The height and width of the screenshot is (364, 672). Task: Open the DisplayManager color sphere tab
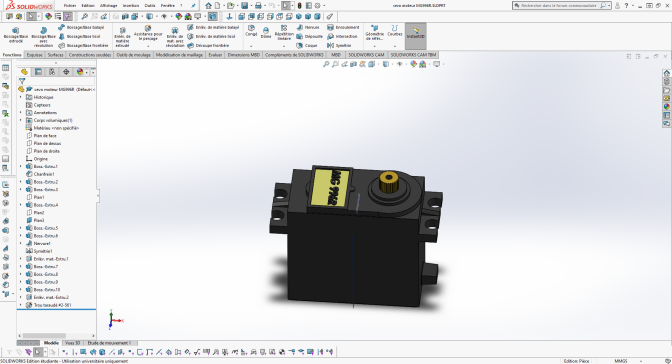tap(80, 72)
